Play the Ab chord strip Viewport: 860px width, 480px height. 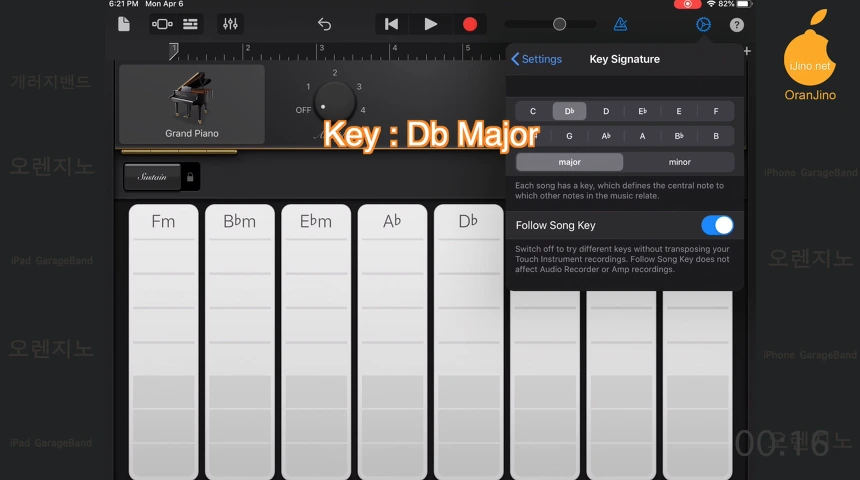(392, 342)
